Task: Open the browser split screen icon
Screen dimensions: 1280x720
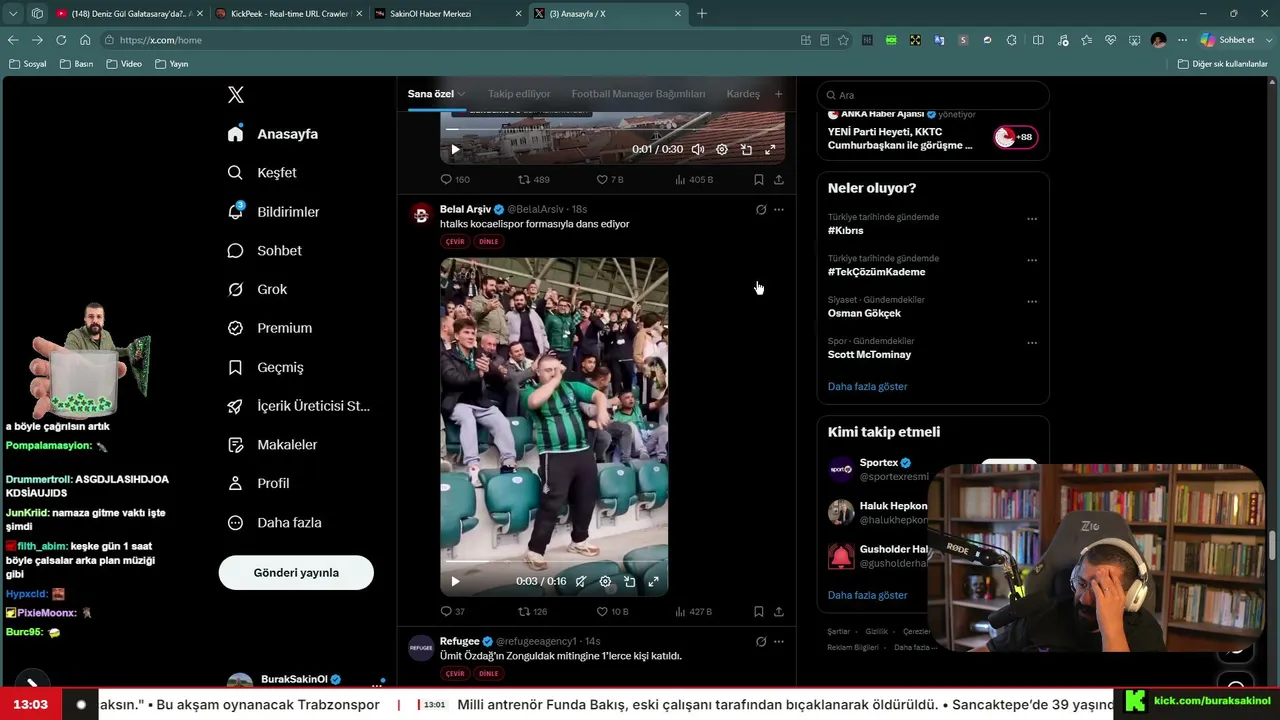Action: click(x=1037, y=40)
